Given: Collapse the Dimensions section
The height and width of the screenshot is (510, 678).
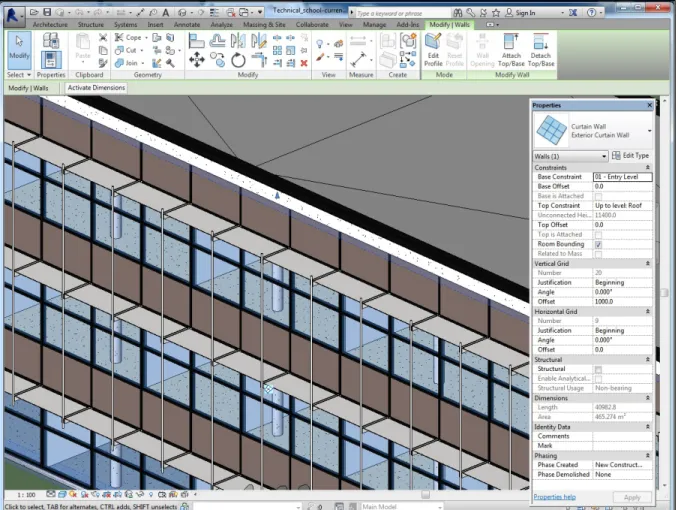Looking at the screenshot, I should (x=647, y=398).
